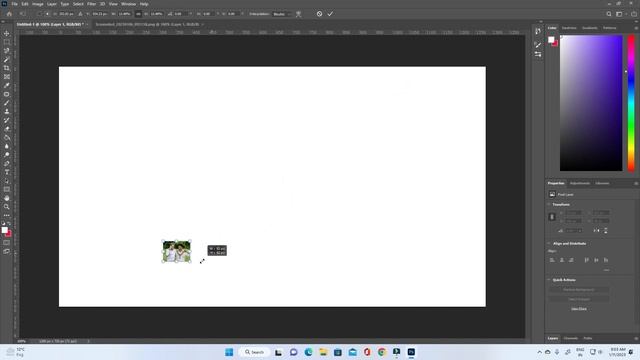
Task: Click the hue slider strip
Action: [631, 103]
